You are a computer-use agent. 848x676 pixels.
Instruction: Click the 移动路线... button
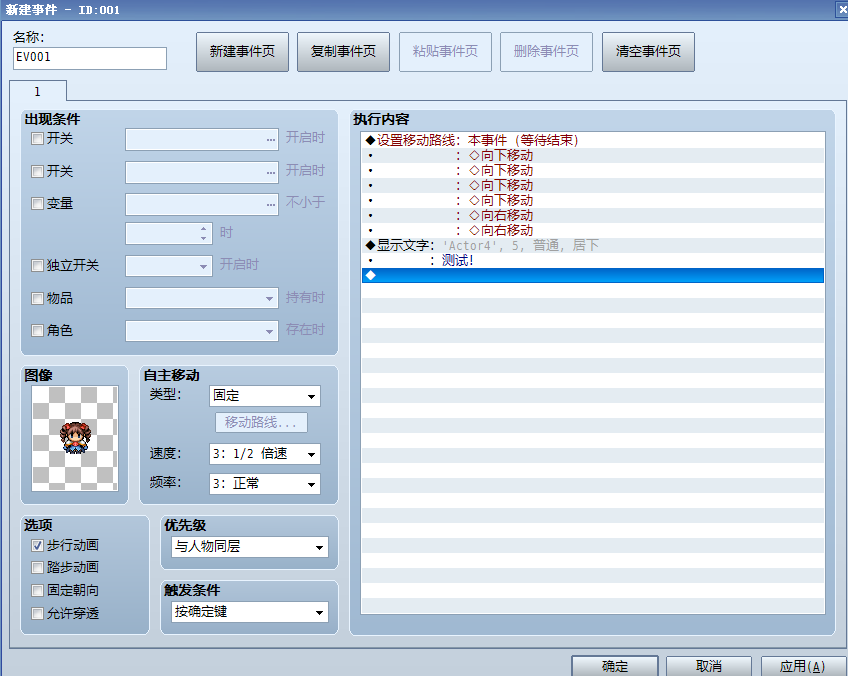tap(261, 422)
